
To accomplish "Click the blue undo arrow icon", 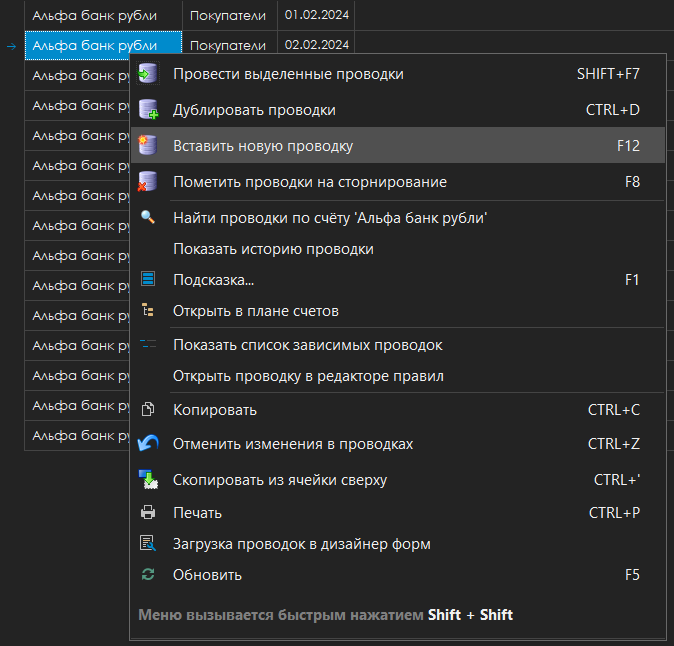I will tap(148, 443).
